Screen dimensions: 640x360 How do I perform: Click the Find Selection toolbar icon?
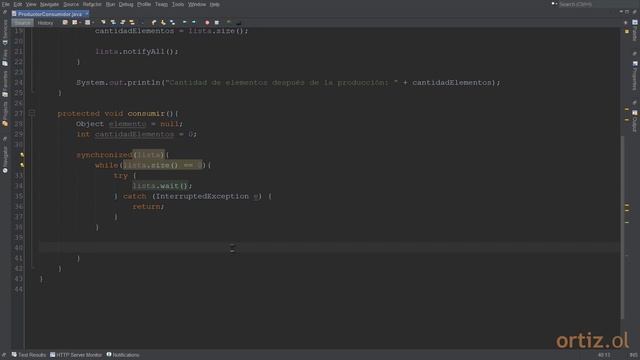(103, 22)
